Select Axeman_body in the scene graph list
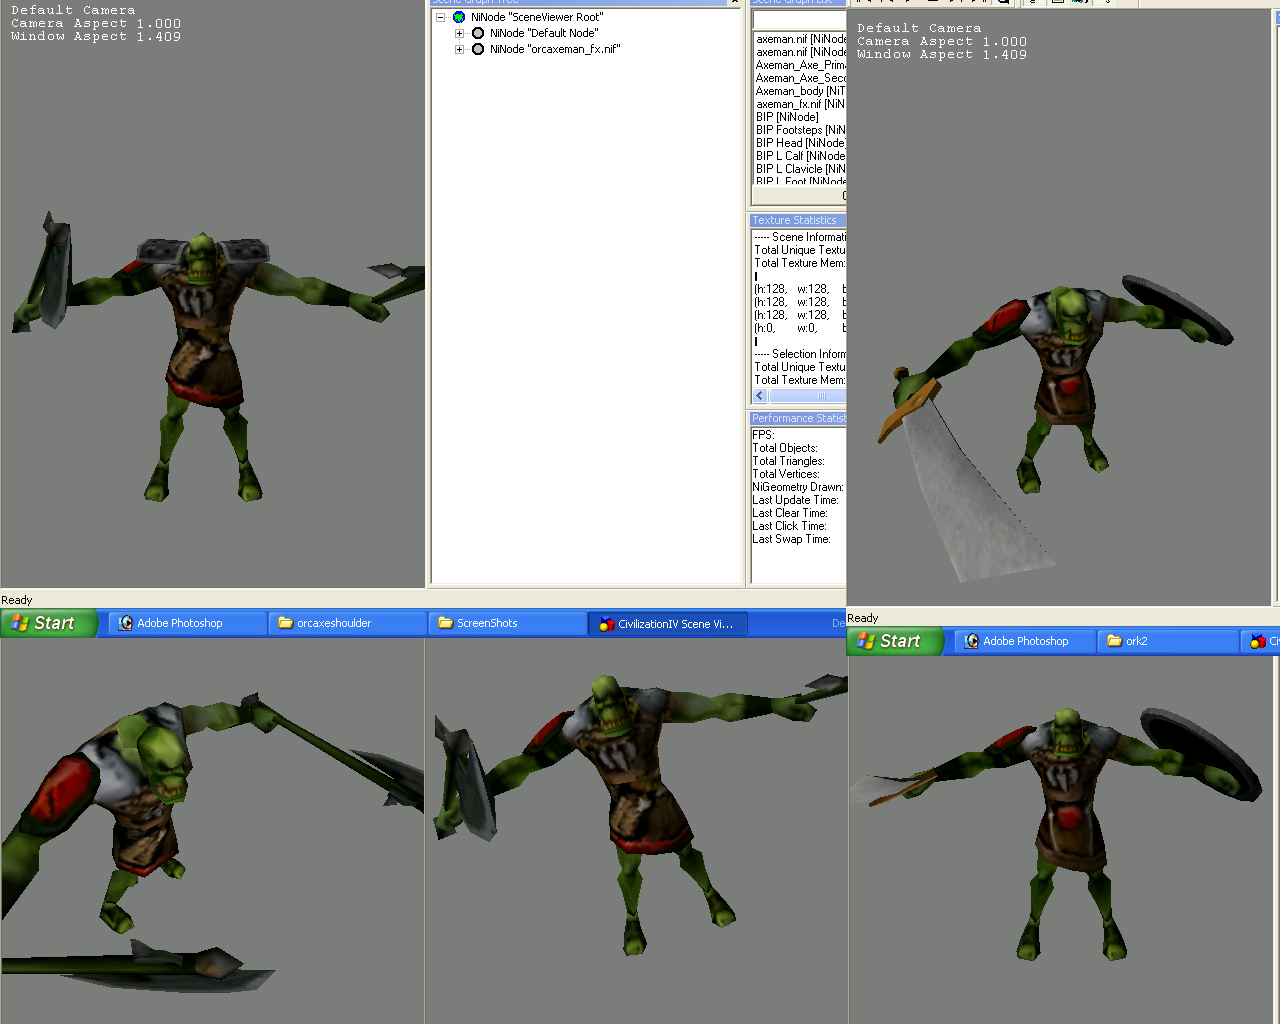Viewport: 1280px width, 1024px height. pos(800,91)
